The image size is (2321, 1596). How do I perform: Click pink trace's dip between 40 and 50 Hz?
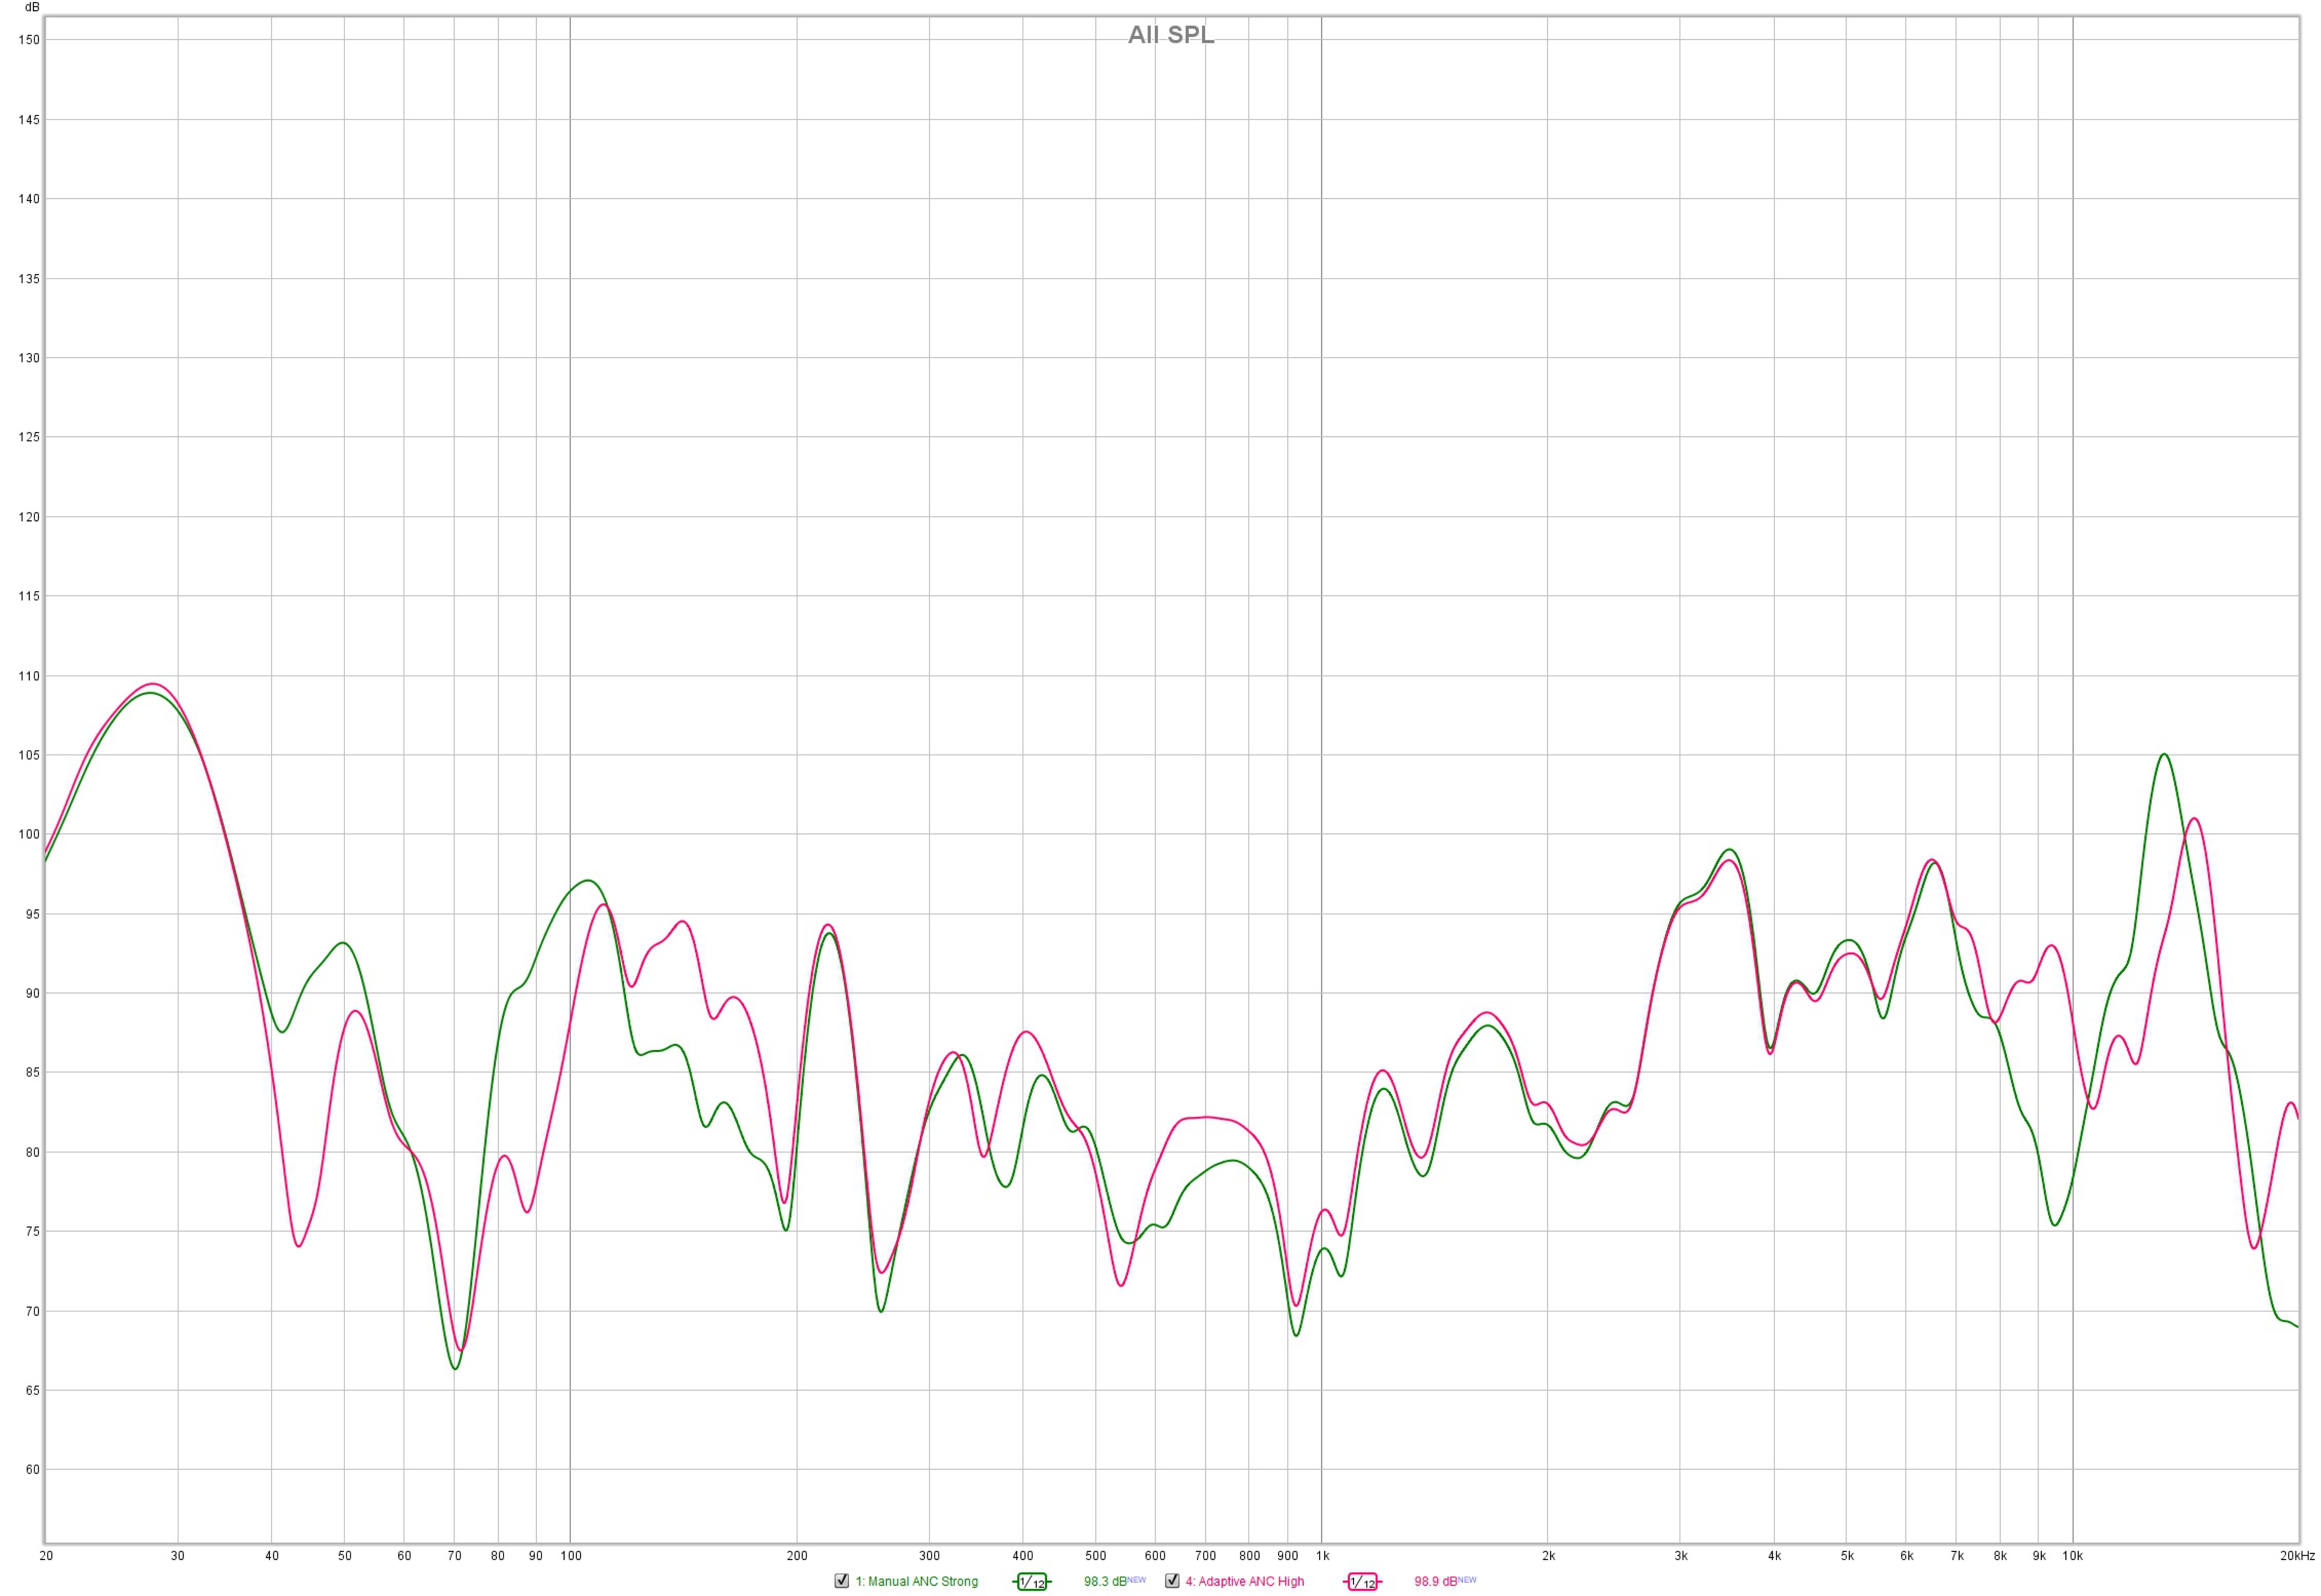coord(298,1246)
